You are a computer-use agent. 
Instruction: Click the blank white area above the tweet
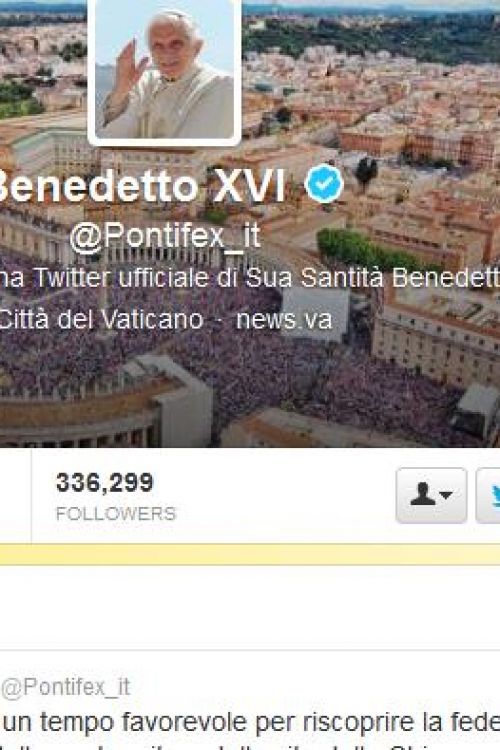[x=250, y=607]
